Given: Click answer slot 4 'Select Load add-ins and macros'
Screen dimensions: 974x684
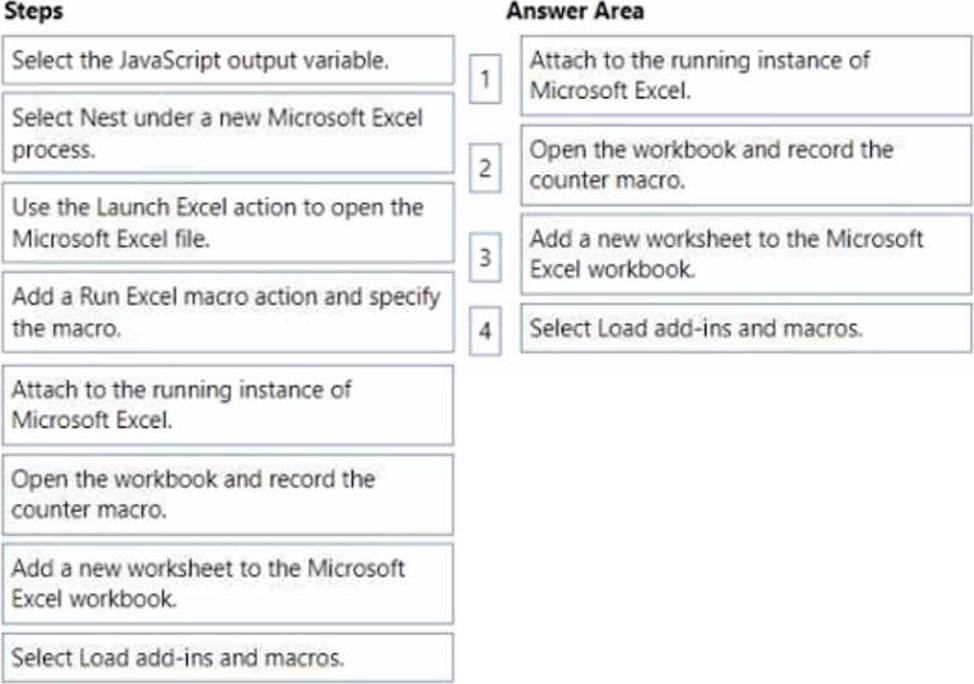Looking at the screenshot, I should coord(745,328).
